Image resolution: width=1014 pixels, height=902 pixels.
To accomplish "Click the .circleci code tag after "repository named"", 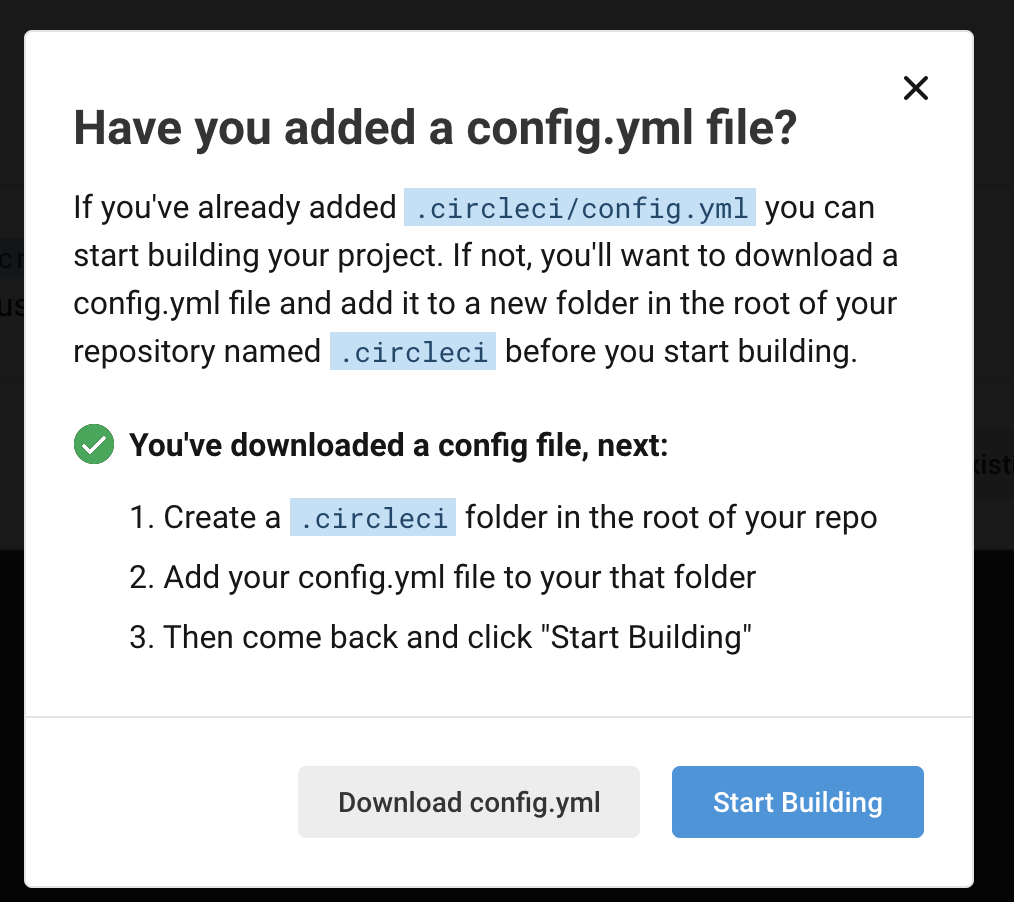I will [x=413, y=352].
